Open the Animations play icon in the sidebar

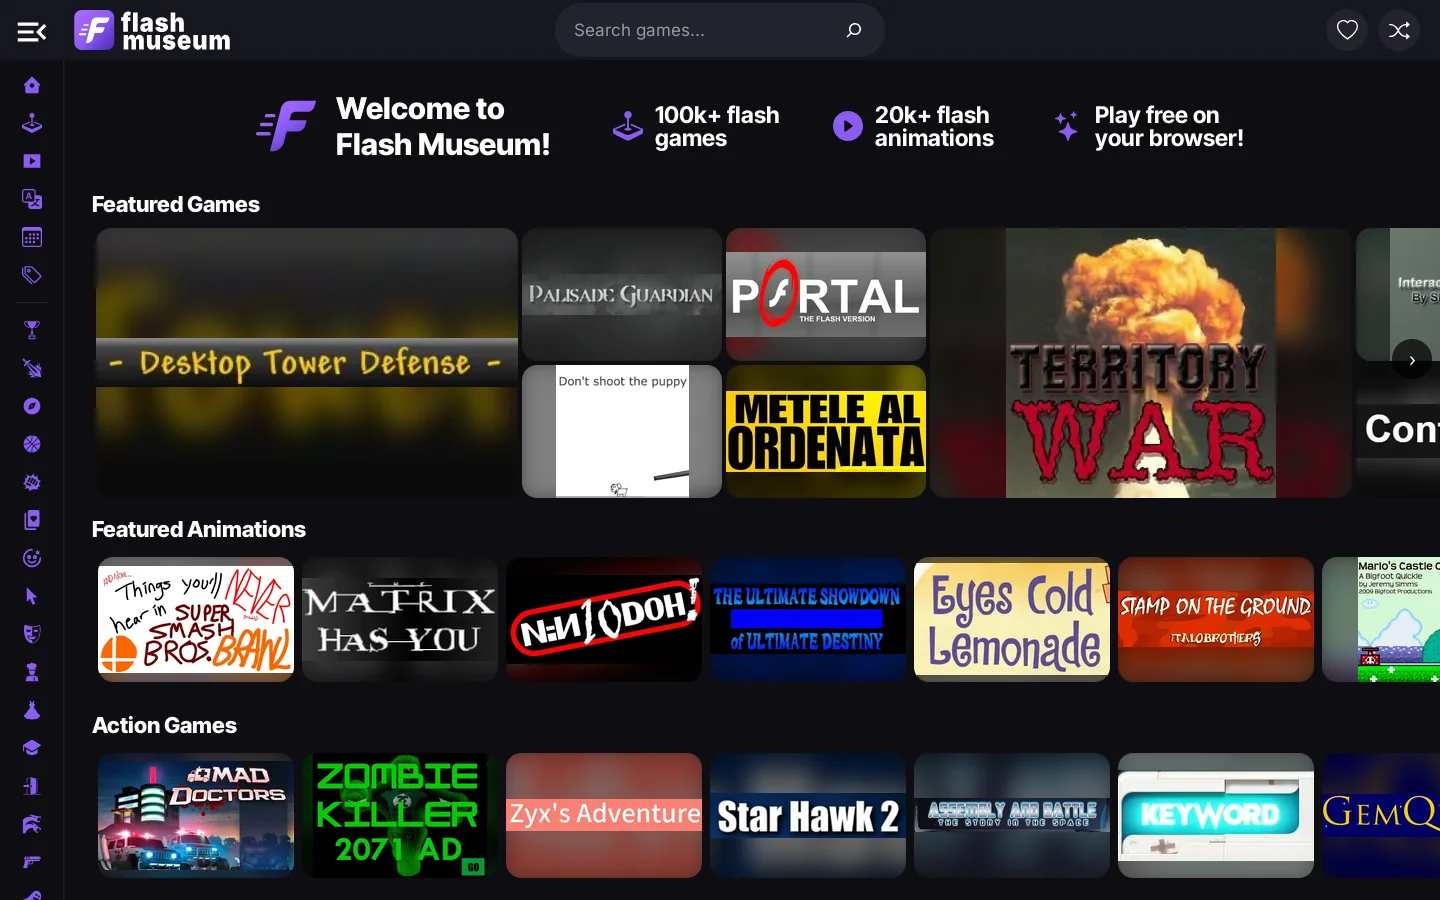click(32, 161)
